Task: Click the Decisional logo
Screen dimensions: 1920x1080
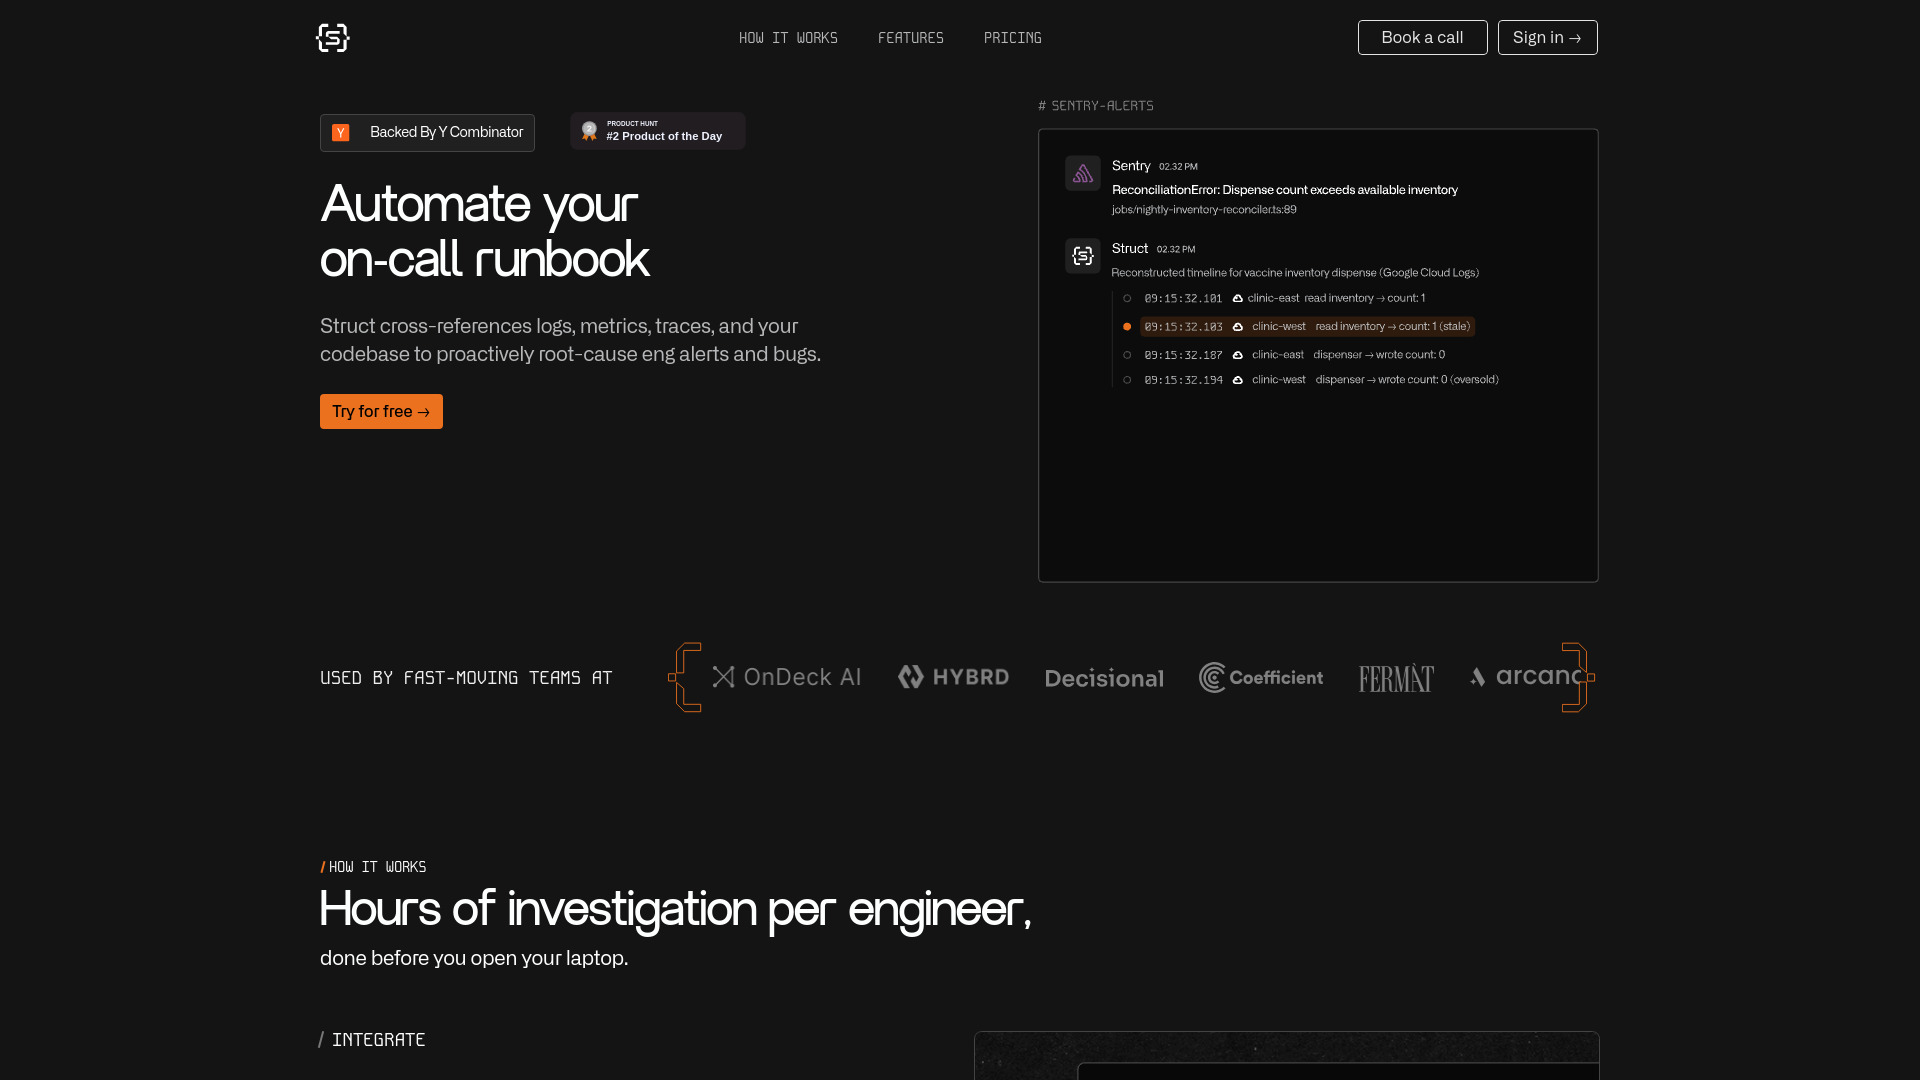Action: tap(1104, 678)
